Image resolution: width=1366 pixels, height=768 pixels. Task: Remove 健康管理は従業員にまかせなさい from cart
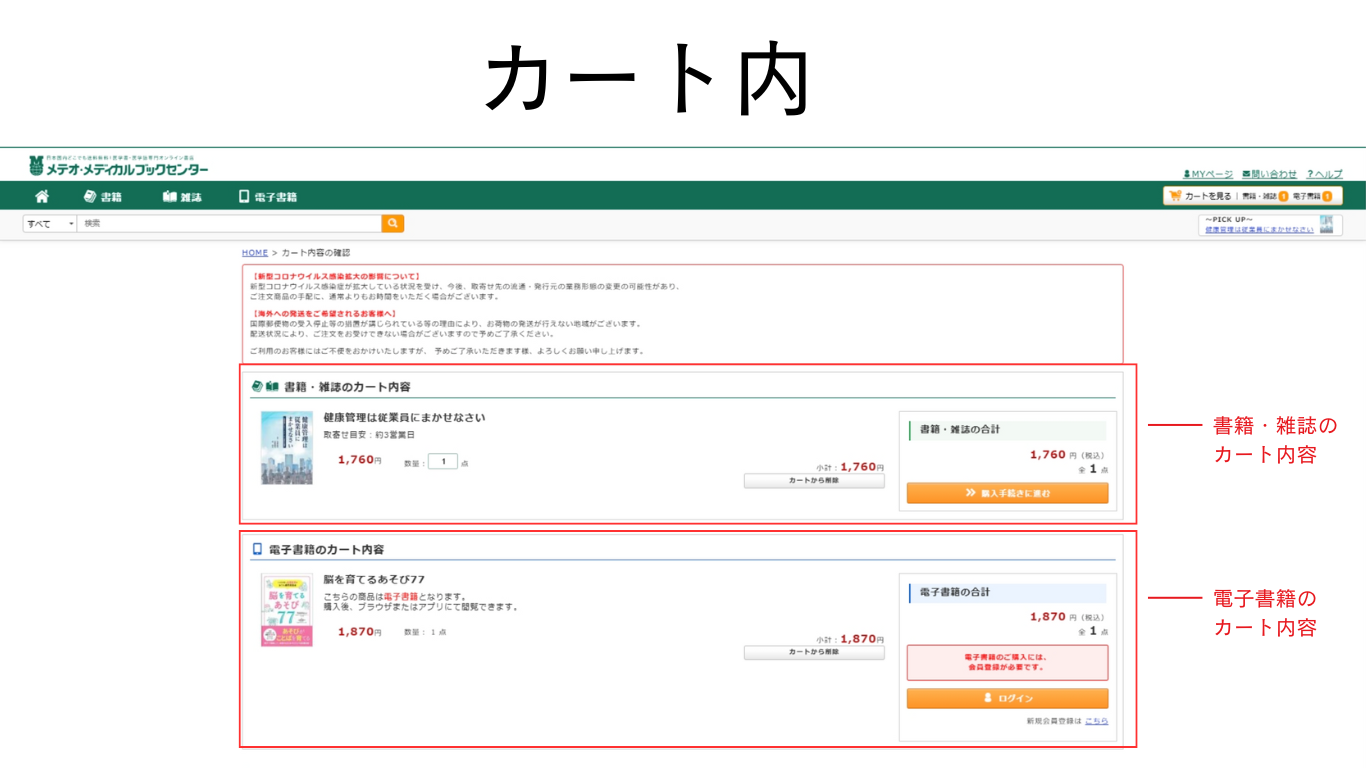(814, 481)
